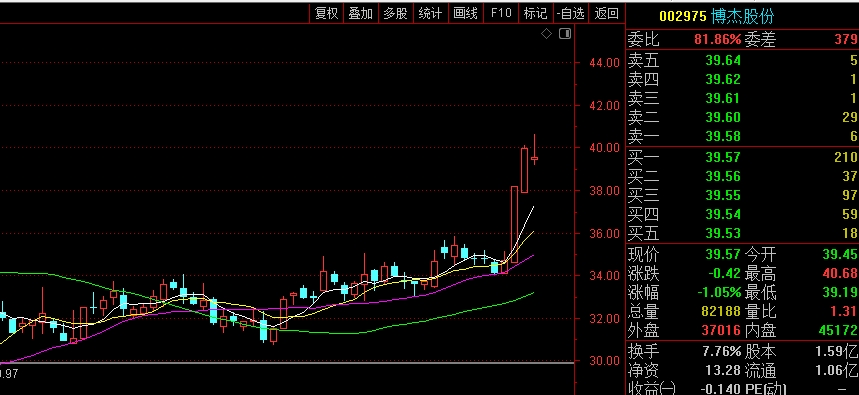Select the 买一 price 39.57
This screenshot has width=859, height=395.
[723, 158]
